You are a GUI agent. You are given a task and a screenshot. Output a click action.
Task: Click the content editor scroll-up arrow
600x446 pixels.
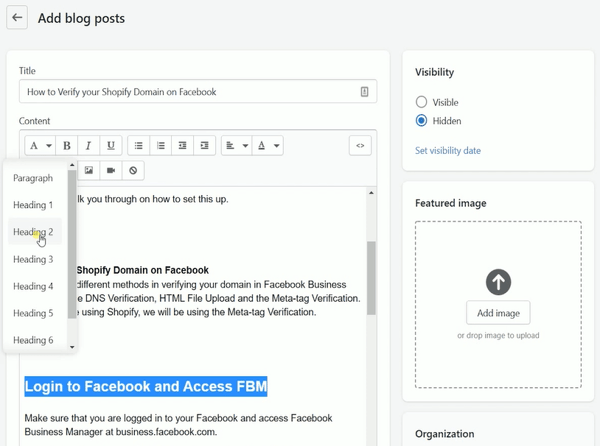[x=371, y=193]
